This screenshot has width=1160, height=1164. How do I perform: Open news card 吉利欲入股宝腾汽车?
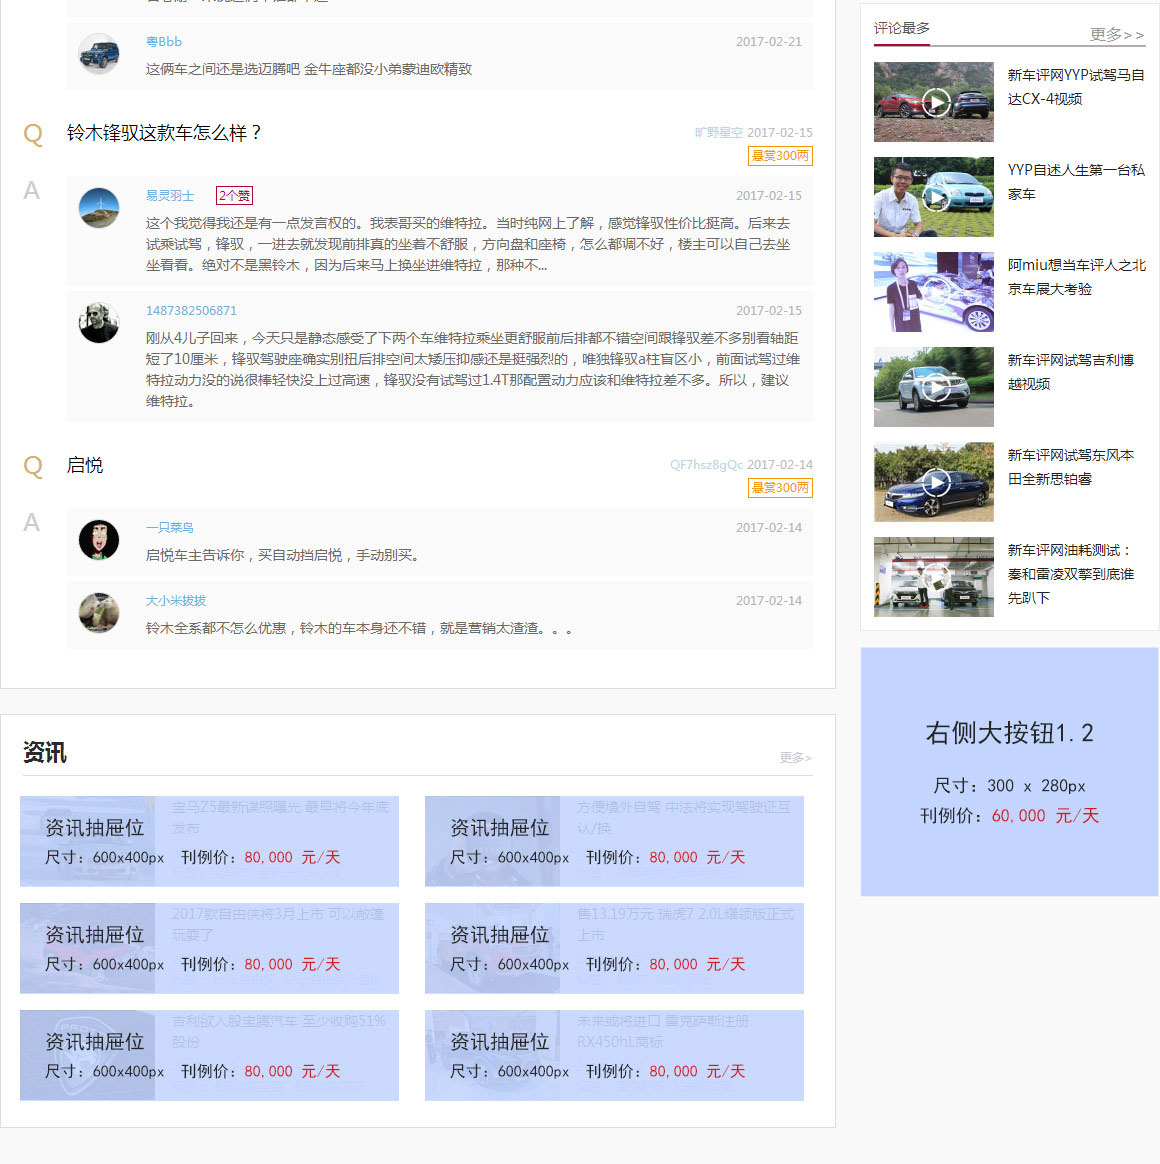coord(209,1055)
